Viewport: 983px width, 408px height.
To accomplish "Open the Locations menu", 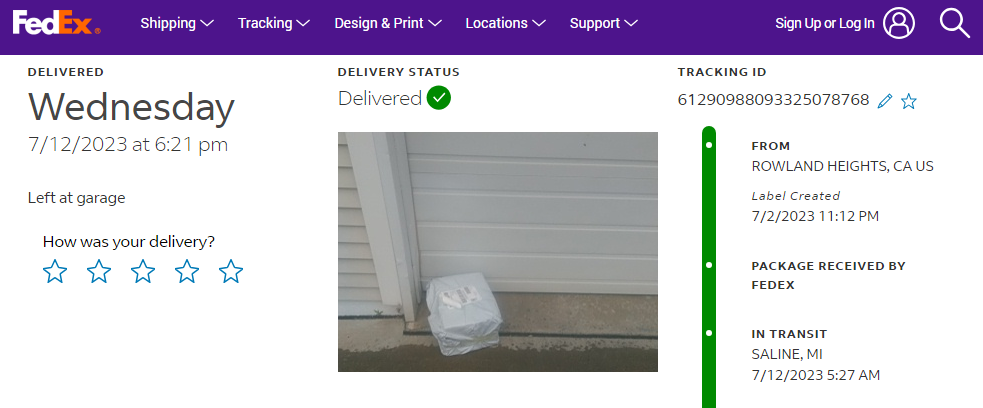I will pos(505,23).
